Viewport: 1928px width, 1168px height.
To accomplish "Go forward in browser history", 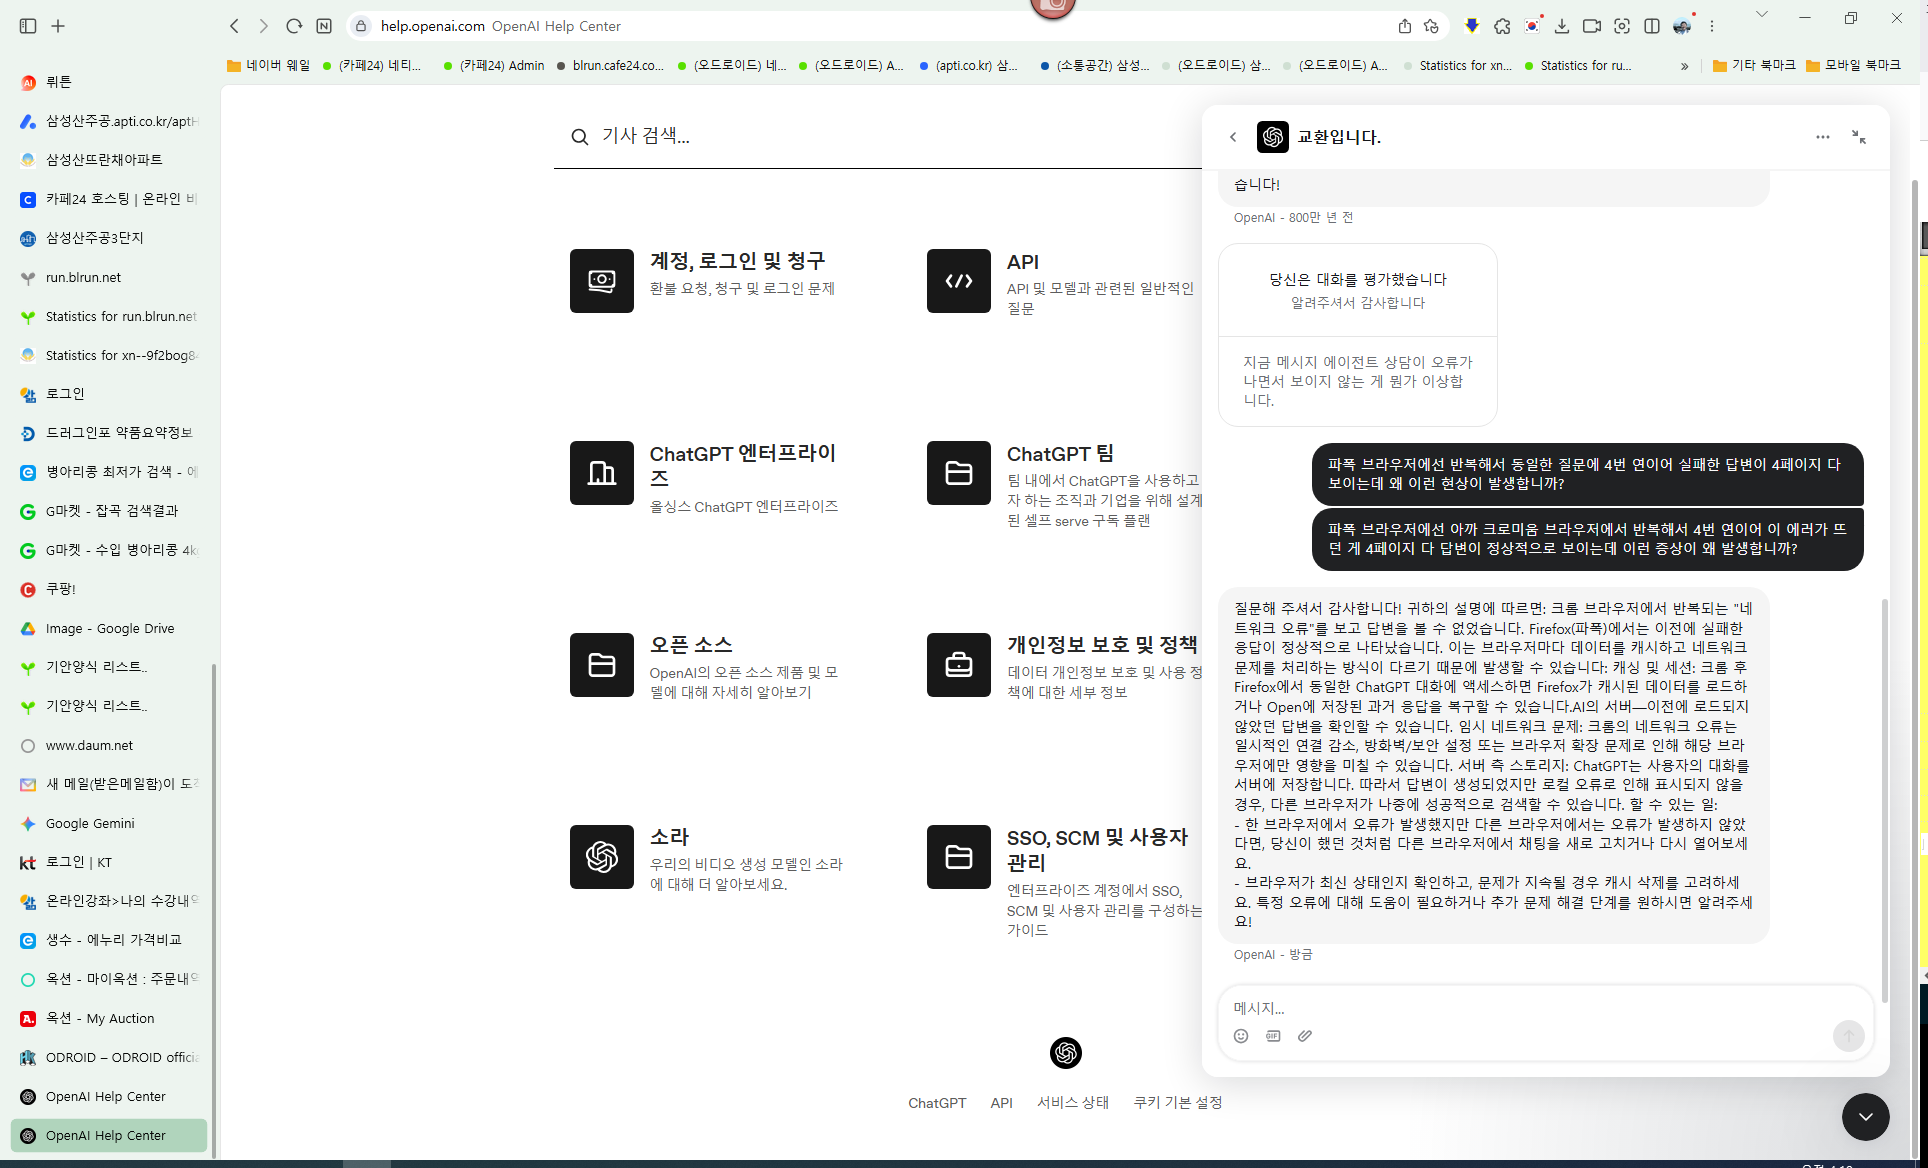I will click(263, 26).
